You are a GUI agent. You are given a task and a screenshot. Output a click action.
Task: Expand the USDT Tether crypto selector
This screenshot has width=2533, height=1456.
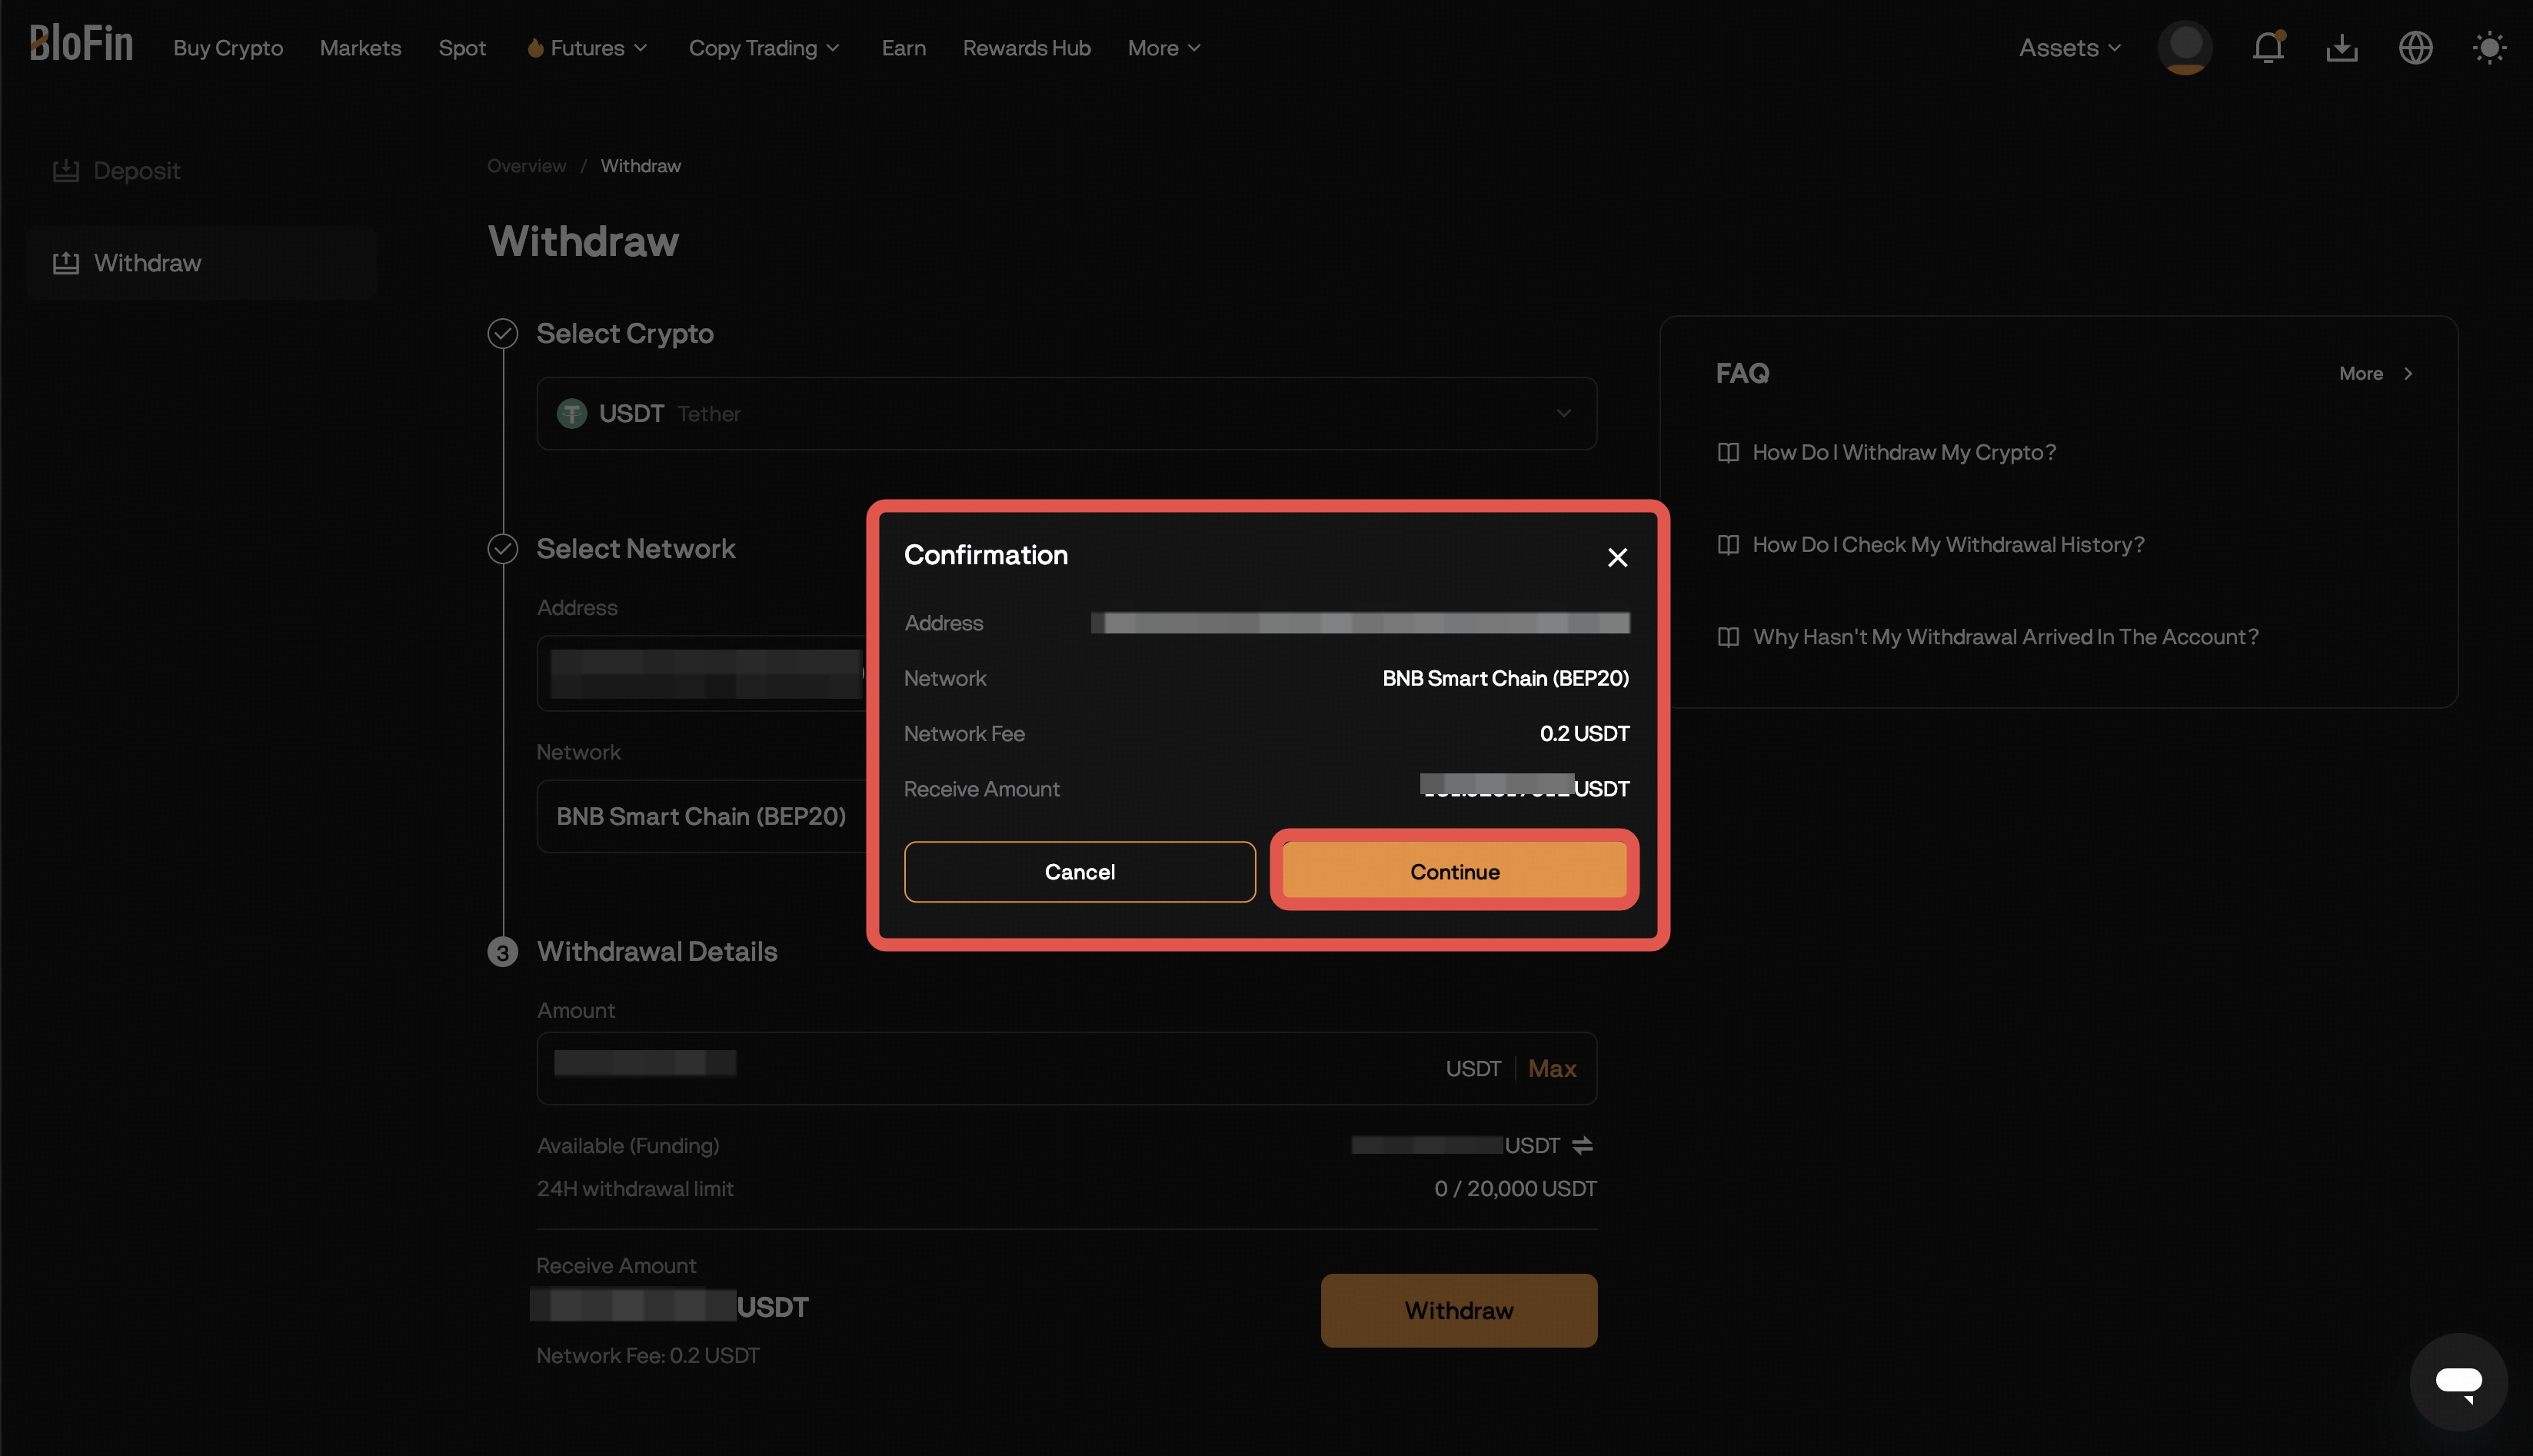coord(1562,413)
